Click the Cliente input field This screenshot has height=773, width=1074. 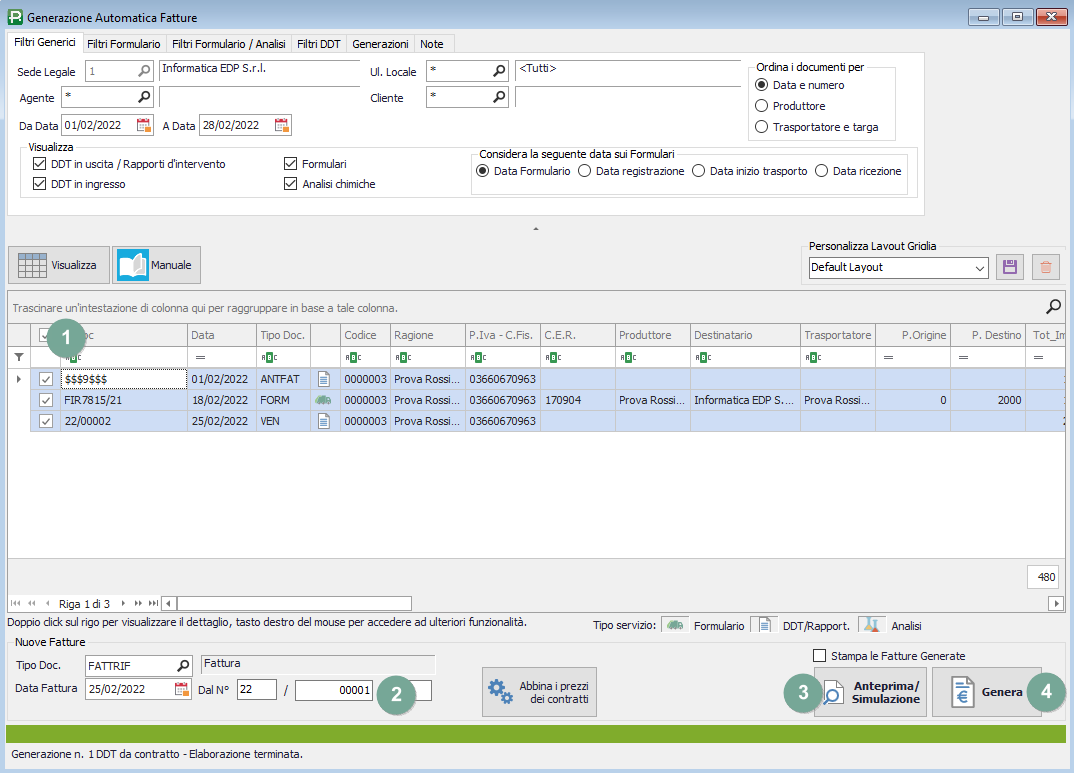[x=458, y=98]
